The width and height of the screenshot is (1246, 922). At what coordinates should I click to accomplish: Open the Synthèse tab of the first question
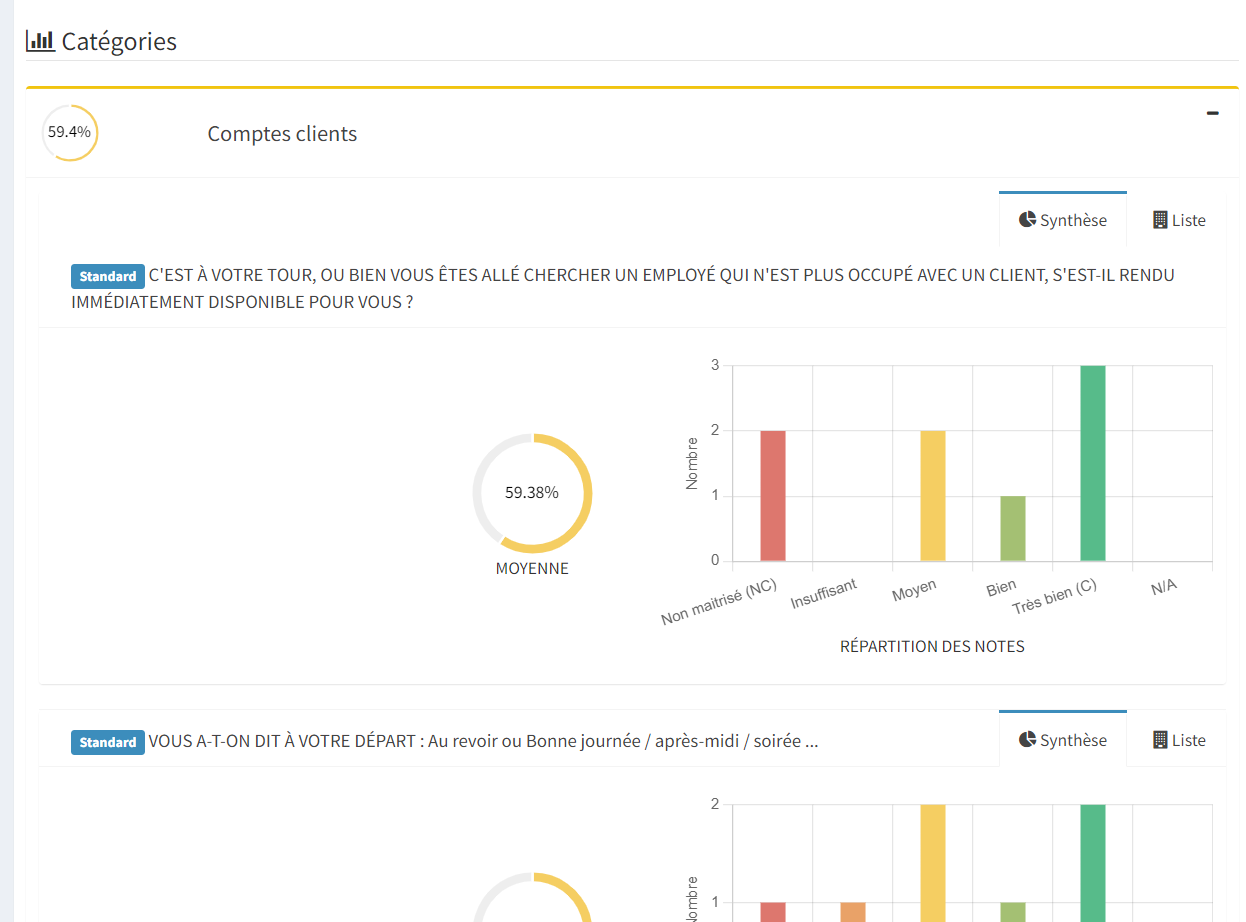point(1062,220)
